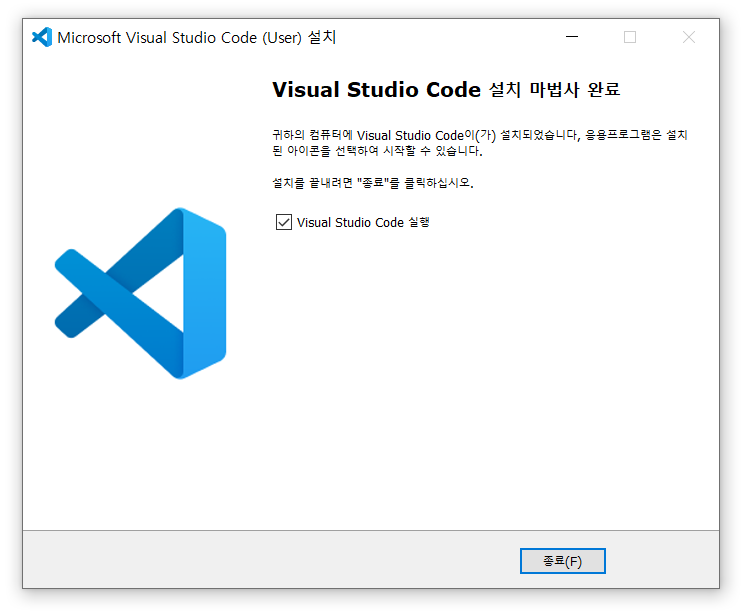This screenshot has height=611, width=749.
Task: Click the VS Code icon in title bar
Action: pos(42,37)
